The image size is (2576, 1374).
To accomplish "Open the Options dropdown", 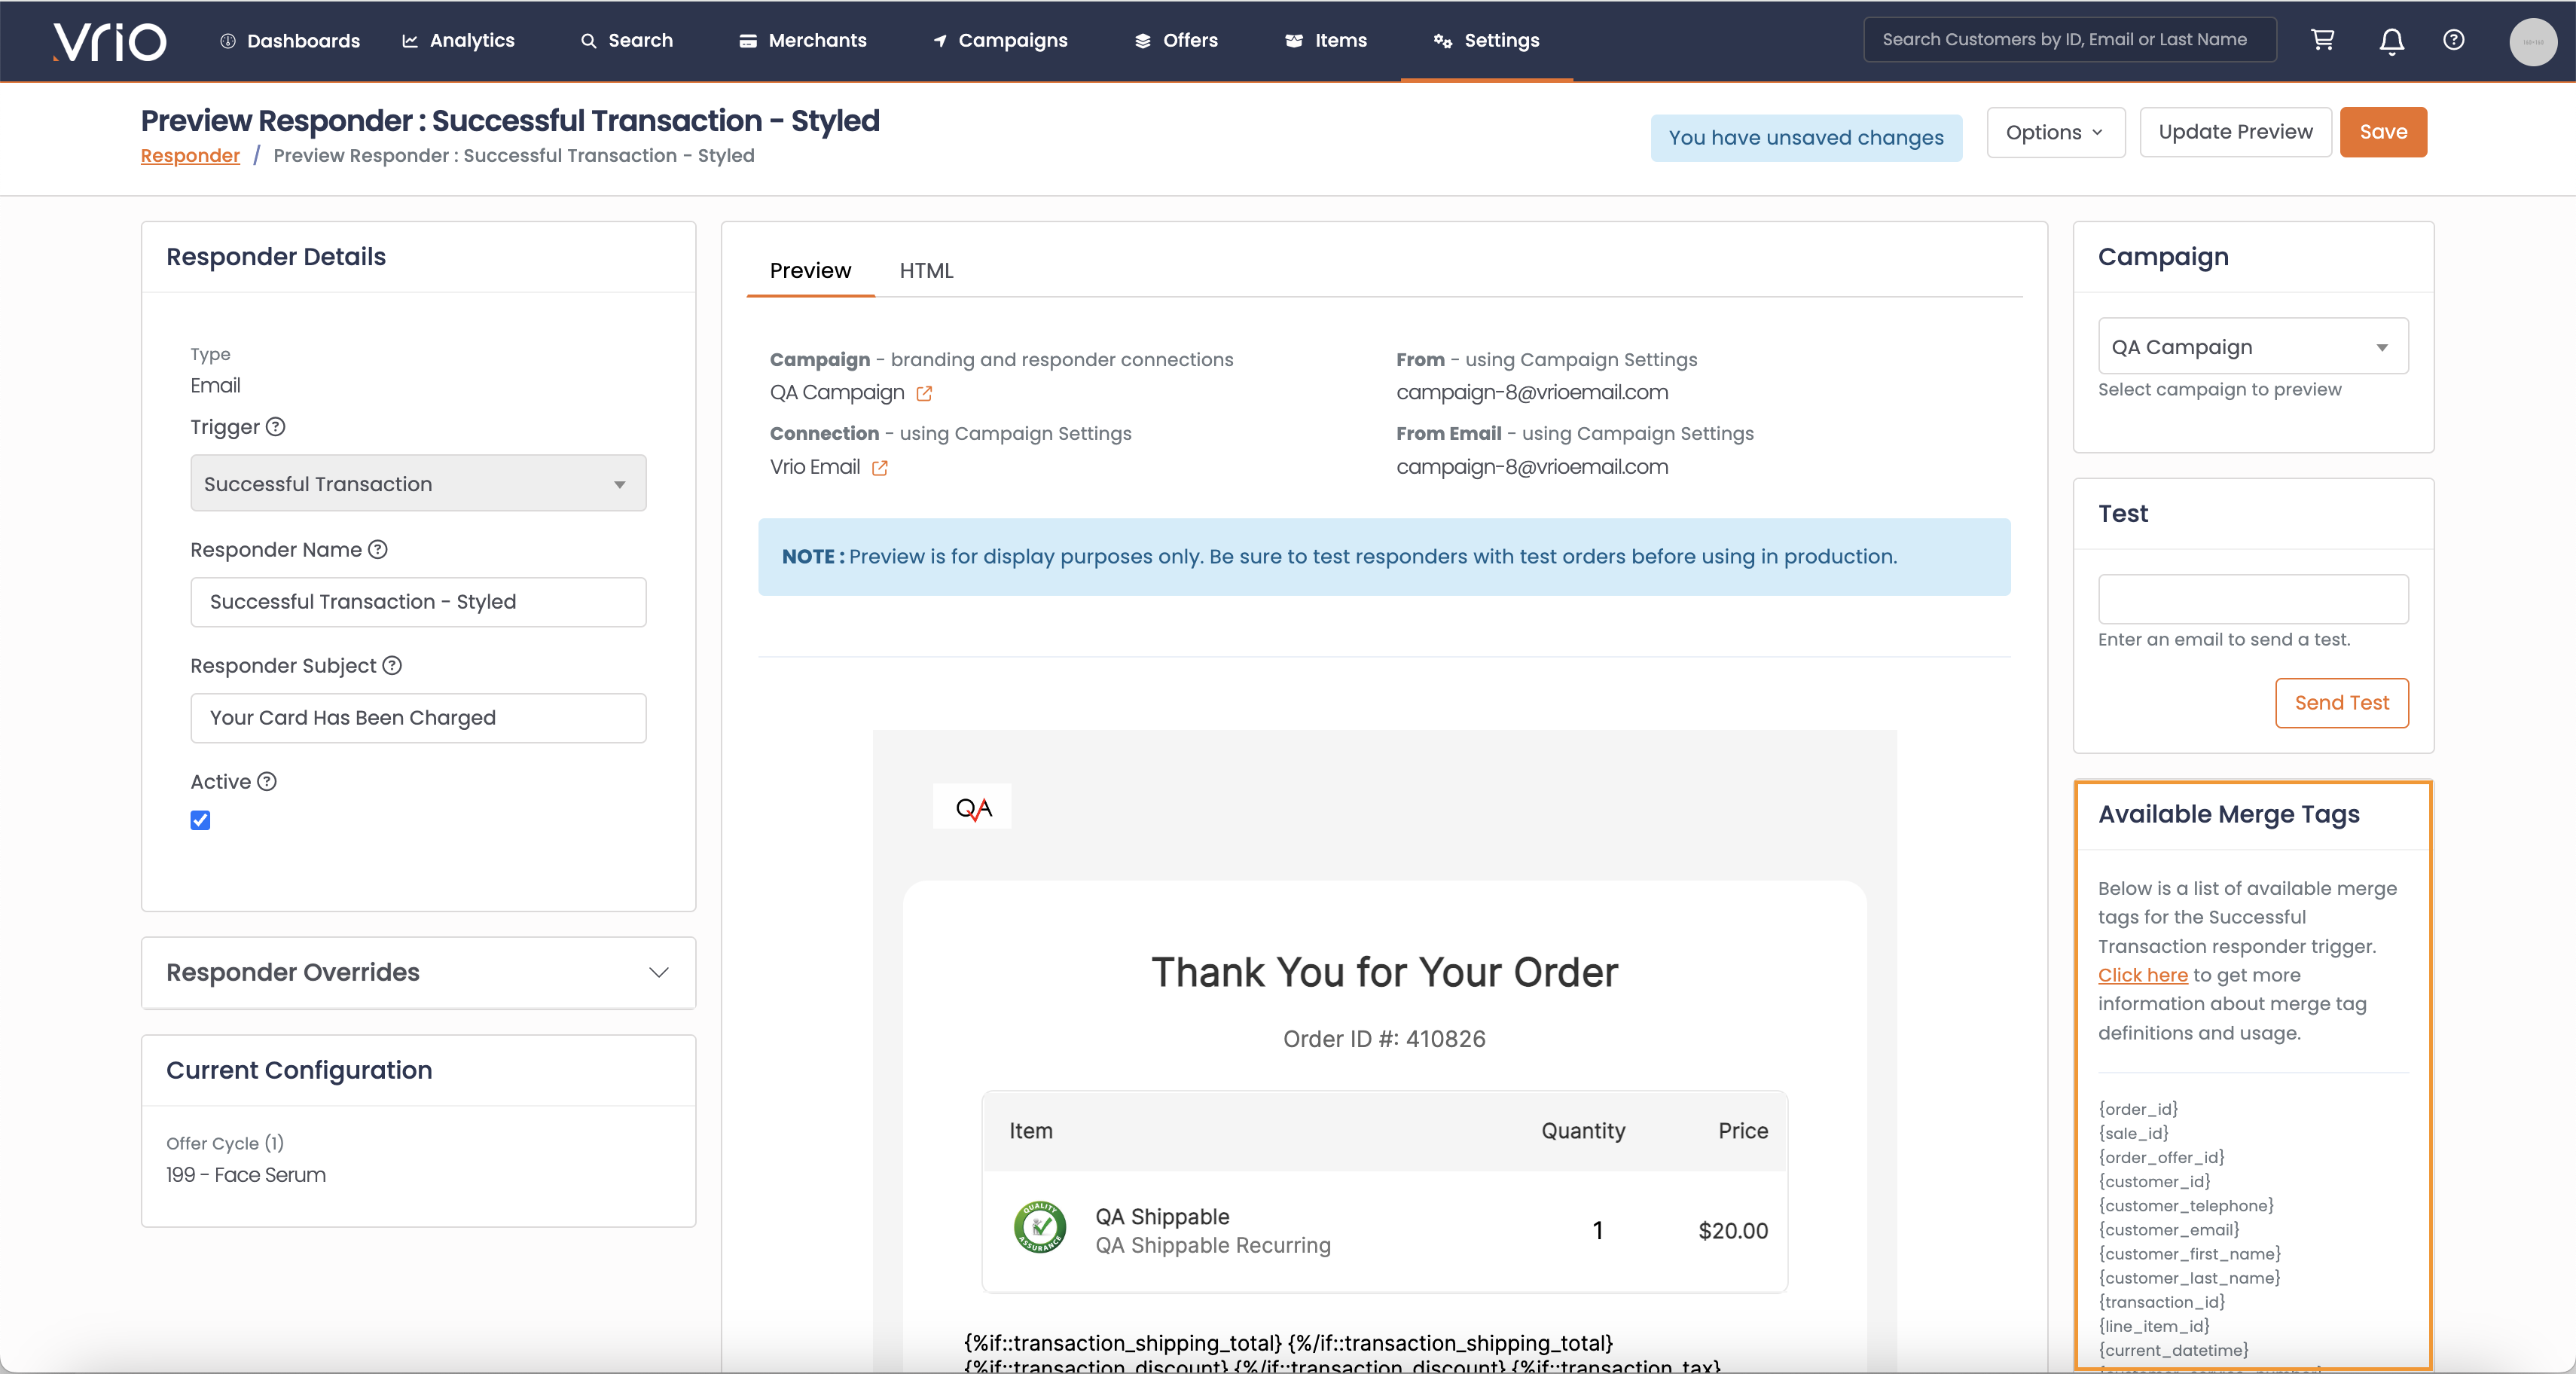I will tap(2055, 132).
